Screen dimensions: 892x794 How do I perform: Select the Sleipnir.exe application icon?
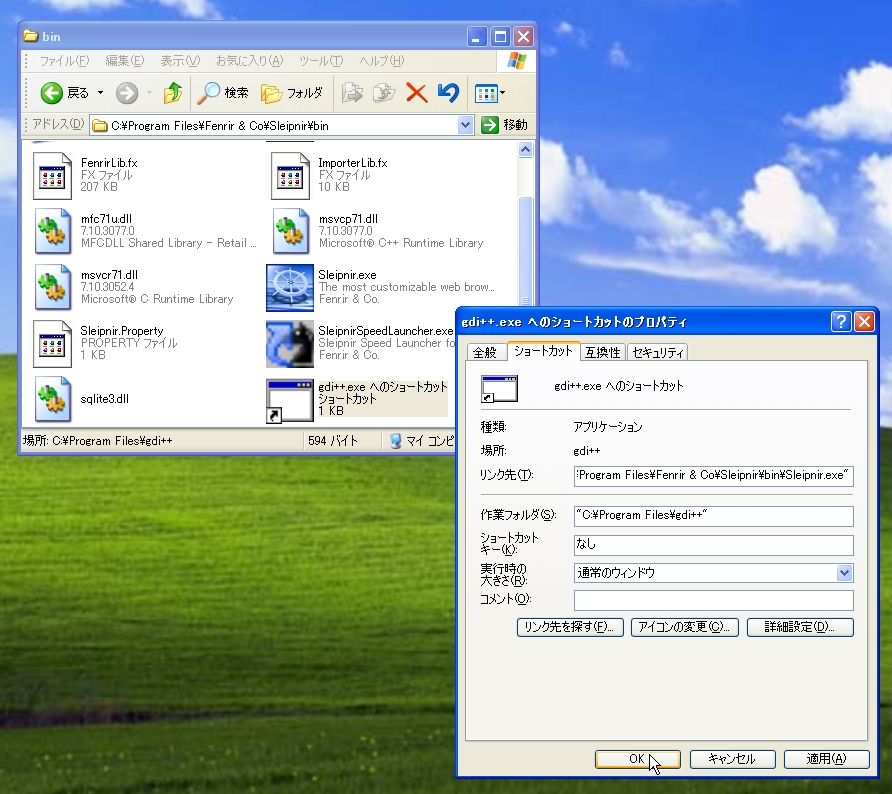[290, 287]
